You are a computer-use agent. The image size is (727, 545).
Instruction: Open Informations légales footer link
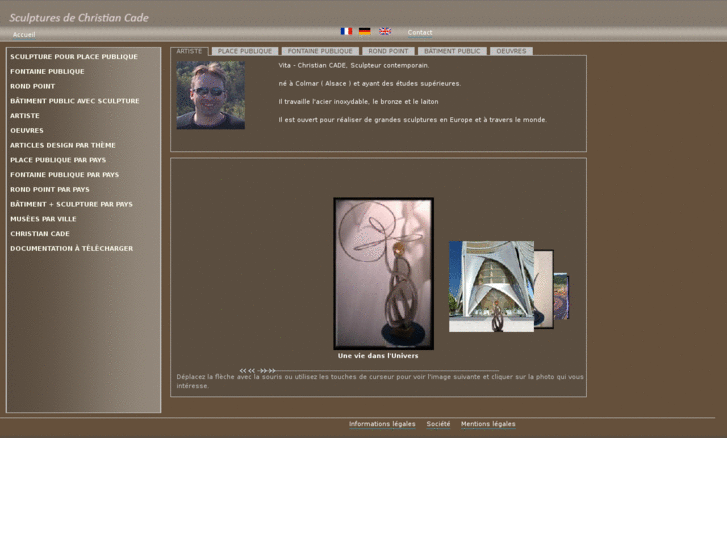pos(382,424)
